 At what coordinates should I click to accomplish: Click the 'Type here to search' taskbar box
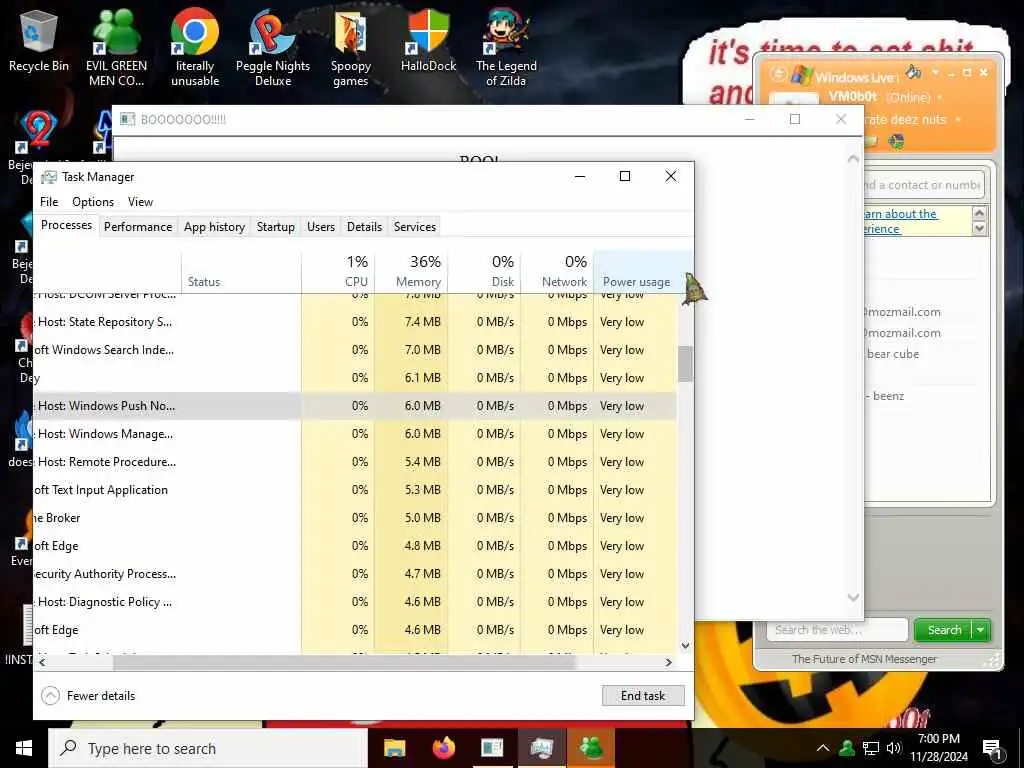click(x=208, y=748)
